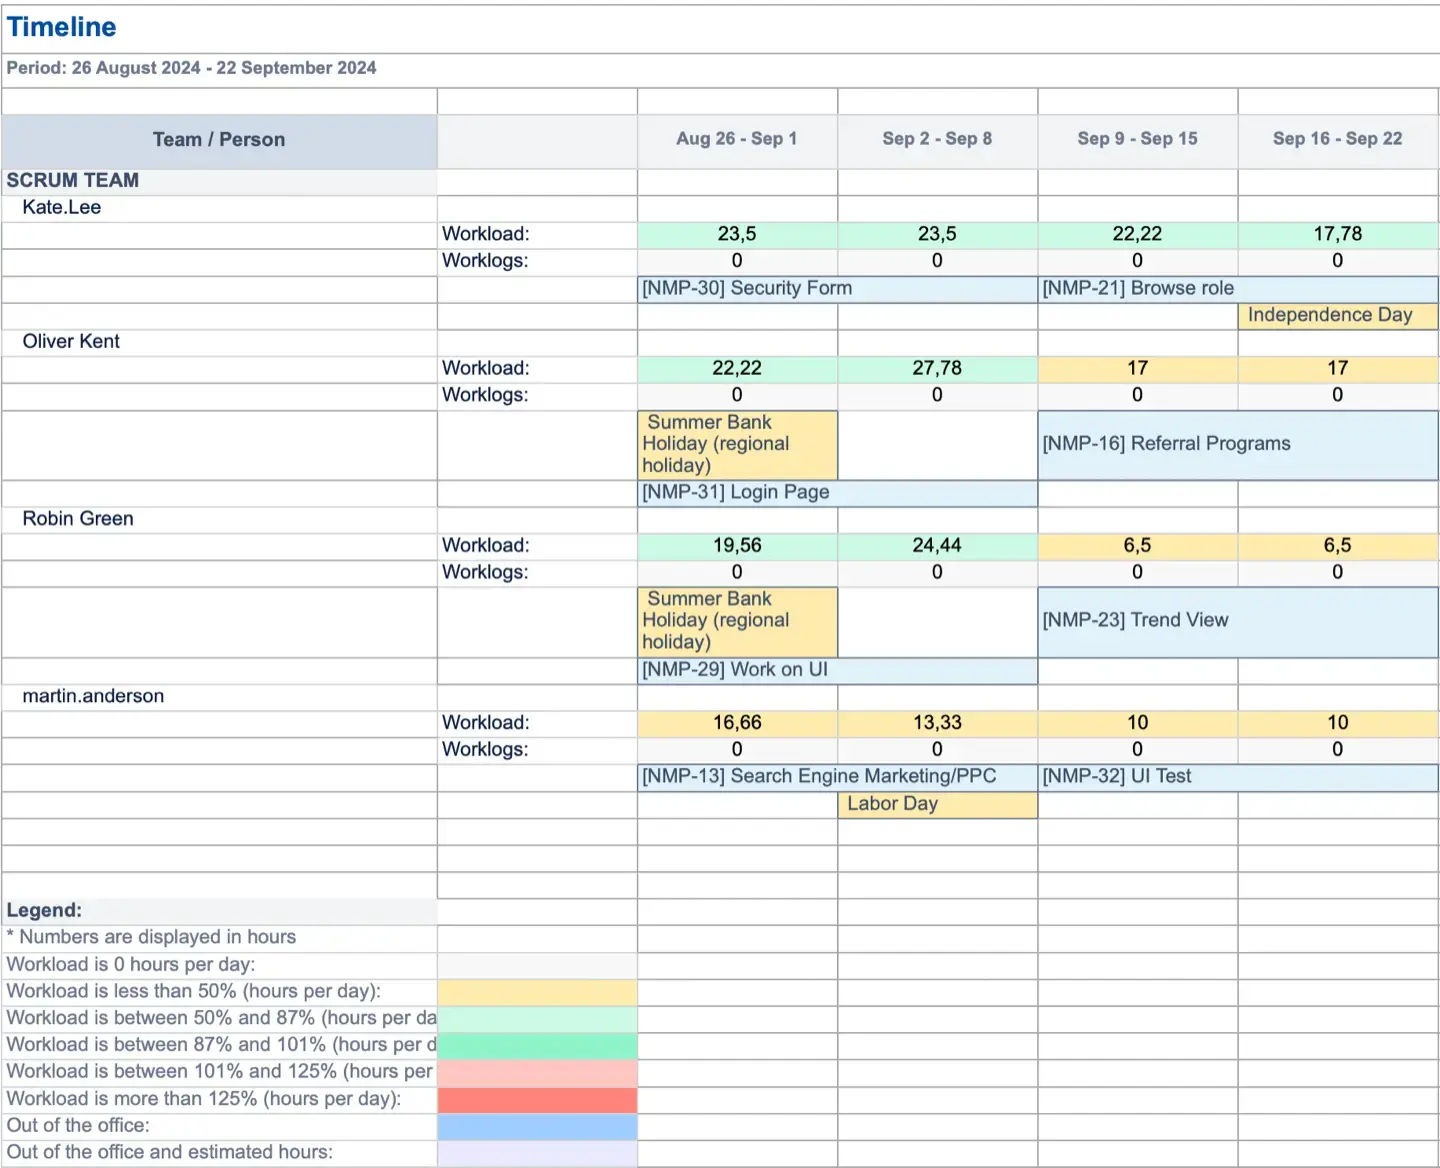
Task: Open the [NMP-23] Trend View task
Action: pos(1134,620)
